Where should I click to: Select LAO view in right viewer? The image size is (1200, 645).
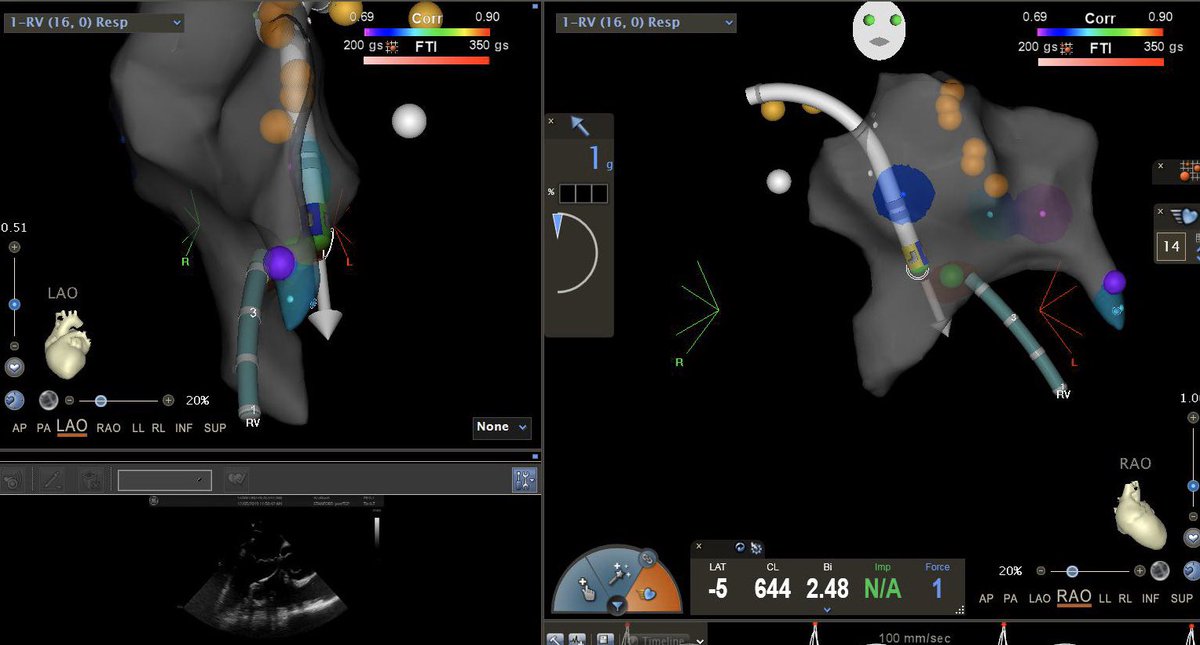pos(1040,598)
